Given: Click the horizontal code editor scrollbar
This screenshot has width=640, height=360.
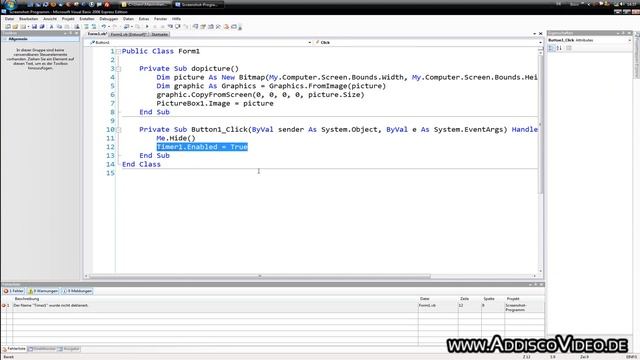Looking at the screenshot, I should click(x=260, y=276).
